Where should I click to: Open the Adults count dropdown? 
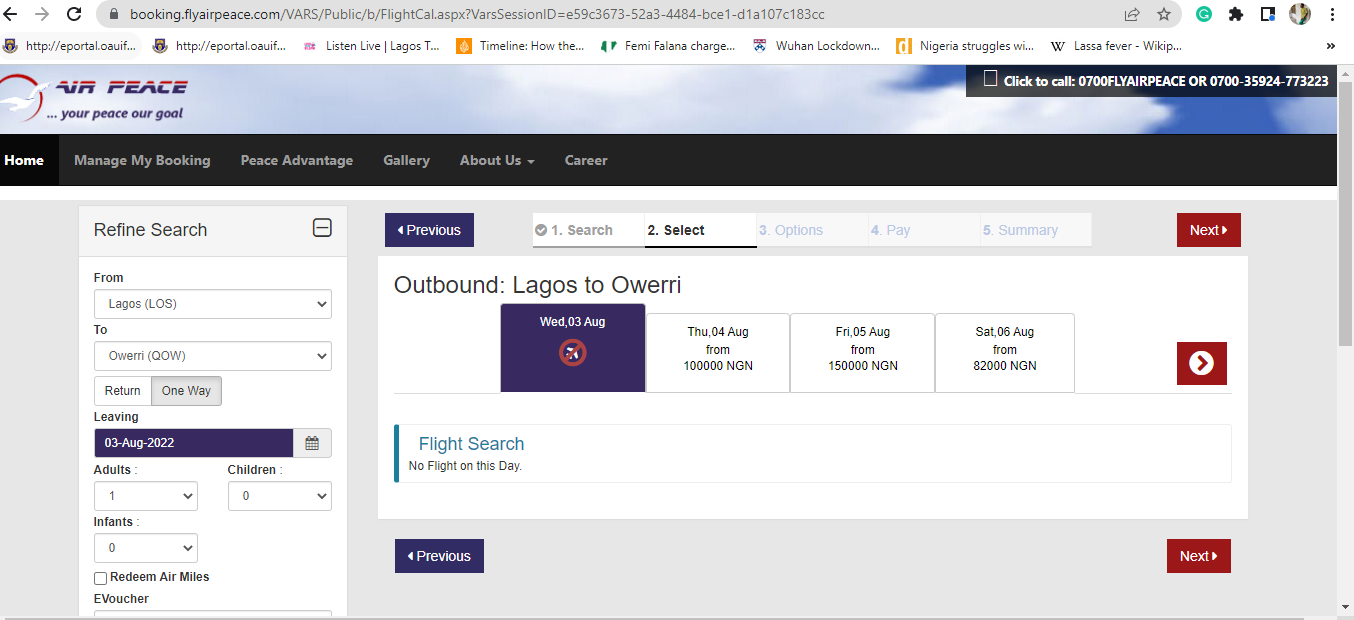[146, 496]
